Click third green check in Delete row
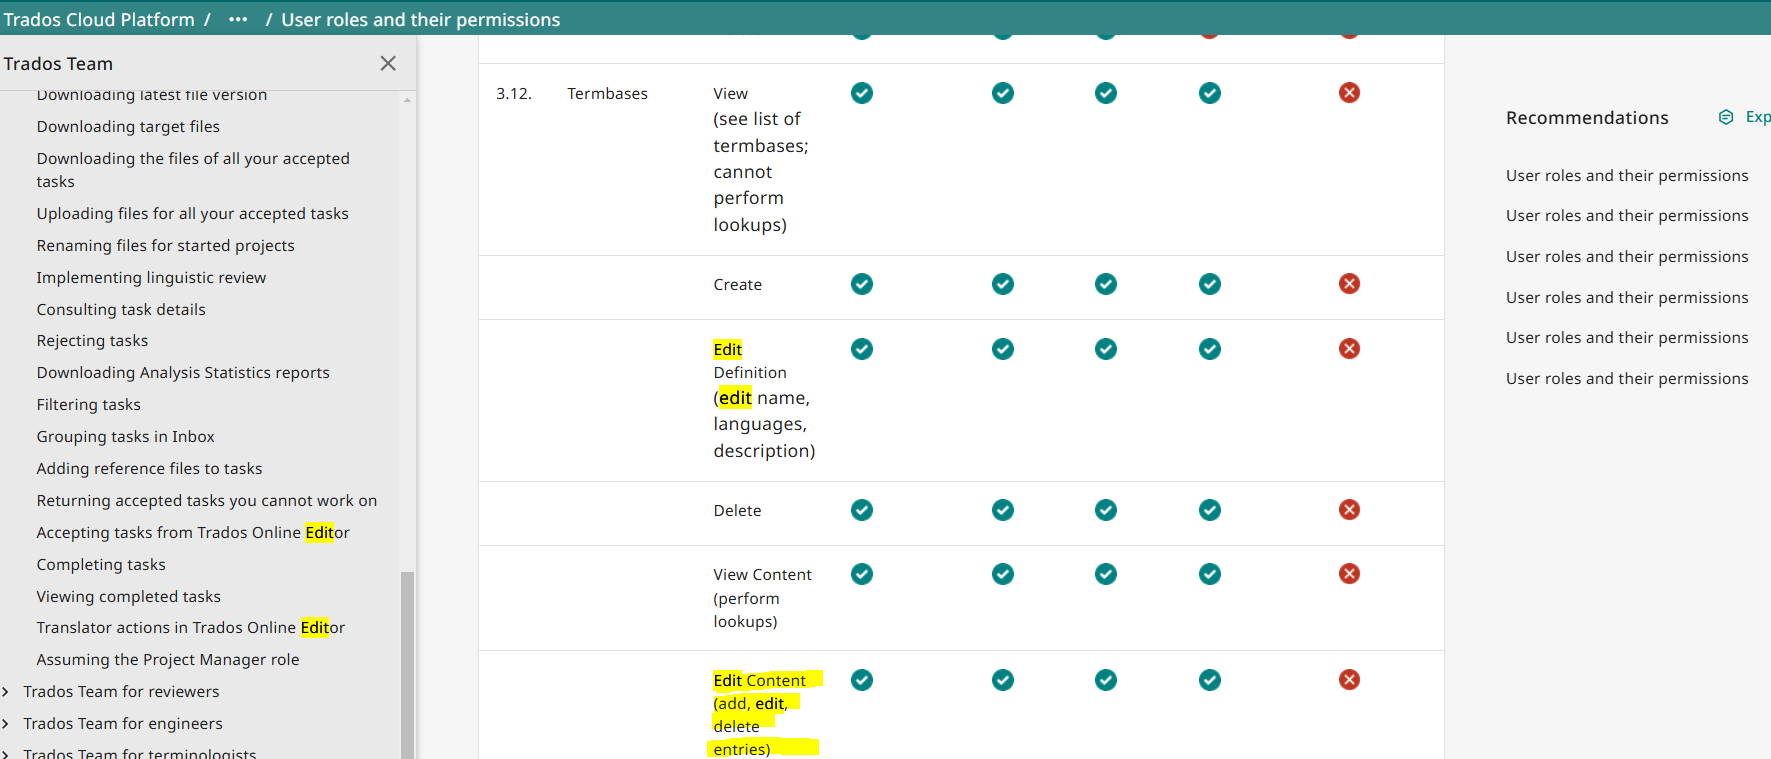The width and height of the screenshot is (1771, 759). click(x=1106, y=510)
